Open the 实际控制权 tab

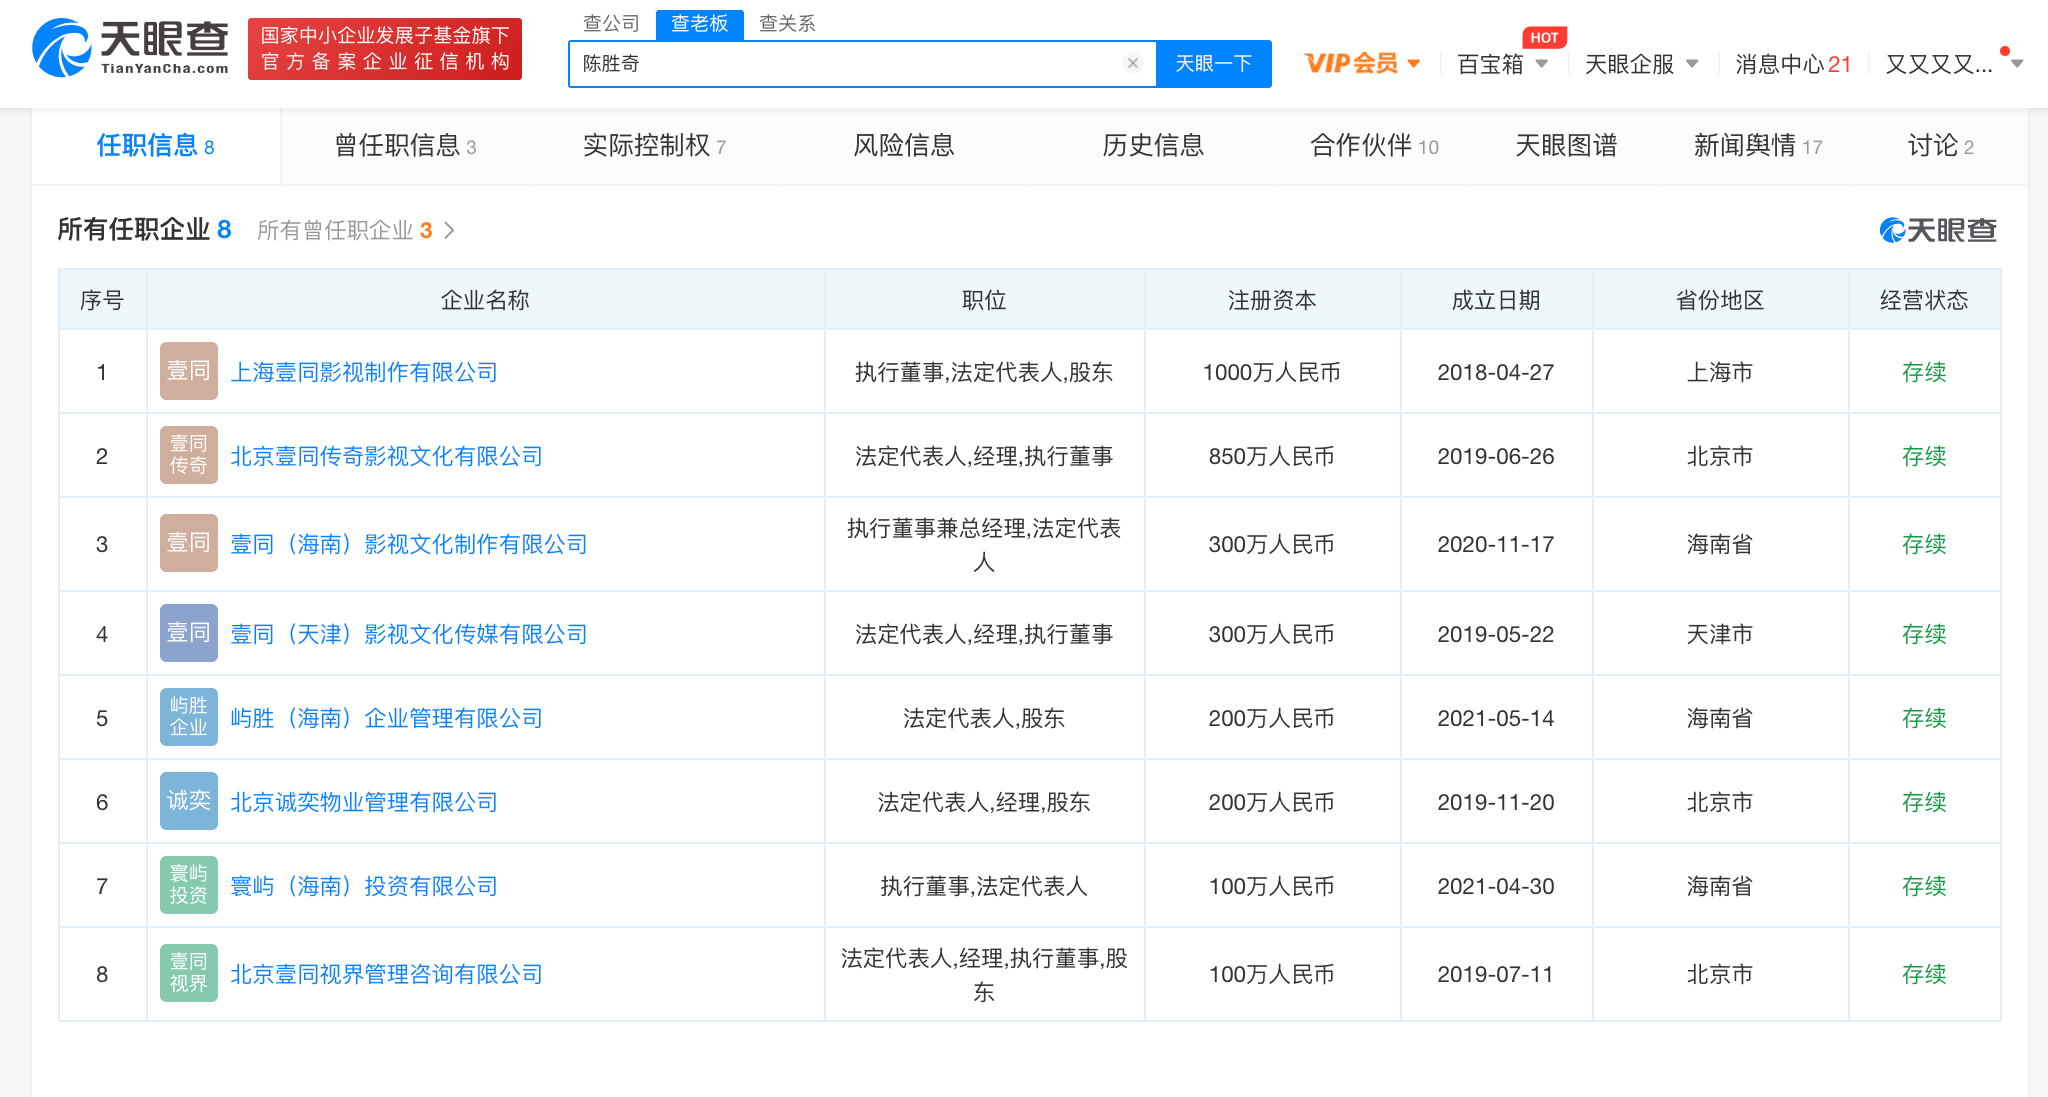654,146
